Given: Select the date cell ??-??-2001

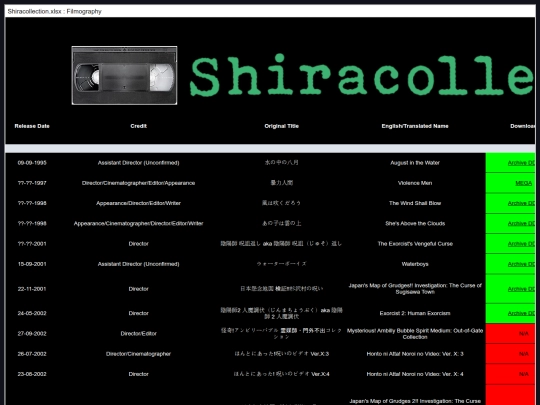Looking at the screenshot, I should 32,244.
